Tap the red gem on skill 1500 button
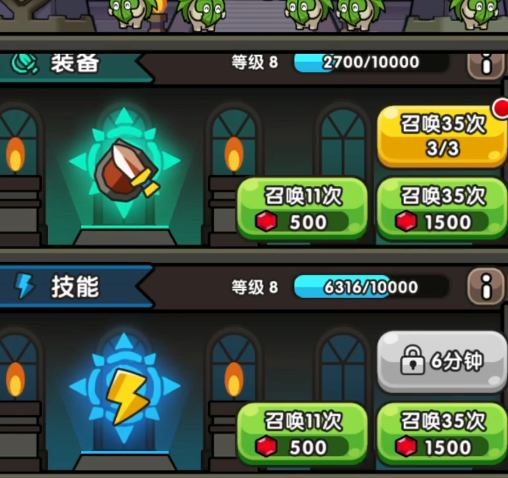Screen dimensions: 508x478 click(x=406, y=446)
